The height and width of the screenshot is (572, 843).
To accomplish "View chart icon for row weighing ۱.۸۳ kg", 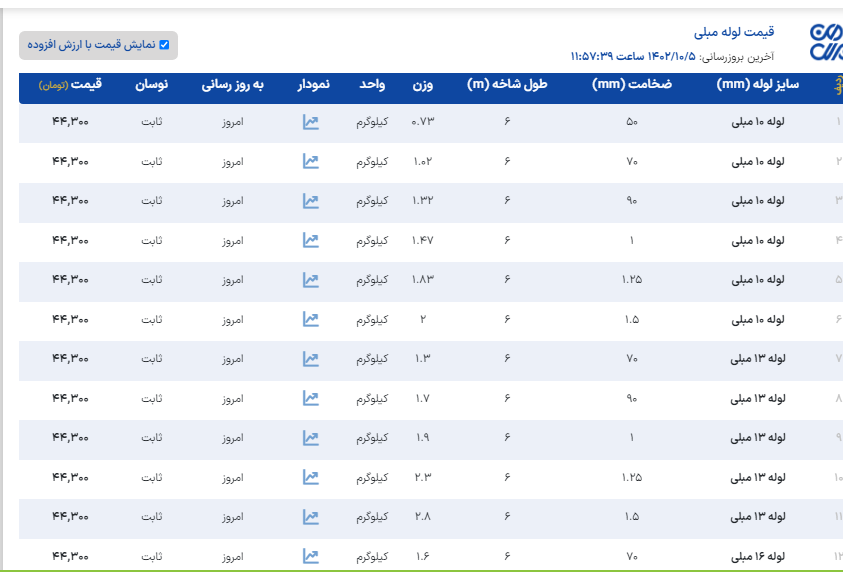I will pyautogui.click(x=311, y=280).
